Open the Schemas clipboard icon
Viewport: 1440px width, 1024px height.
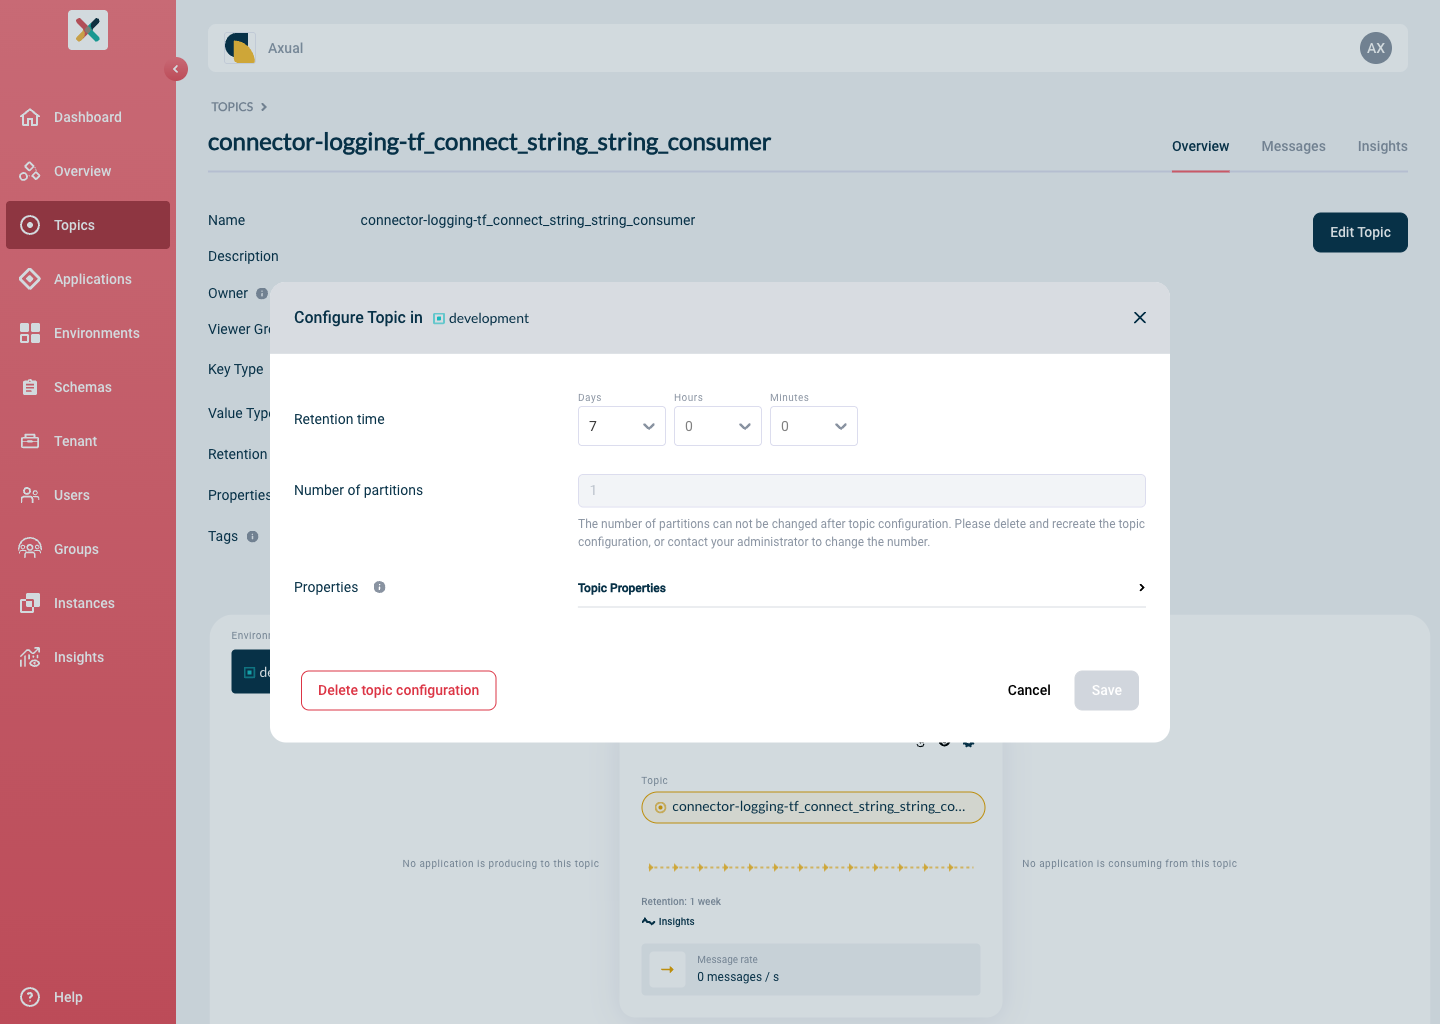click(30, 387)
